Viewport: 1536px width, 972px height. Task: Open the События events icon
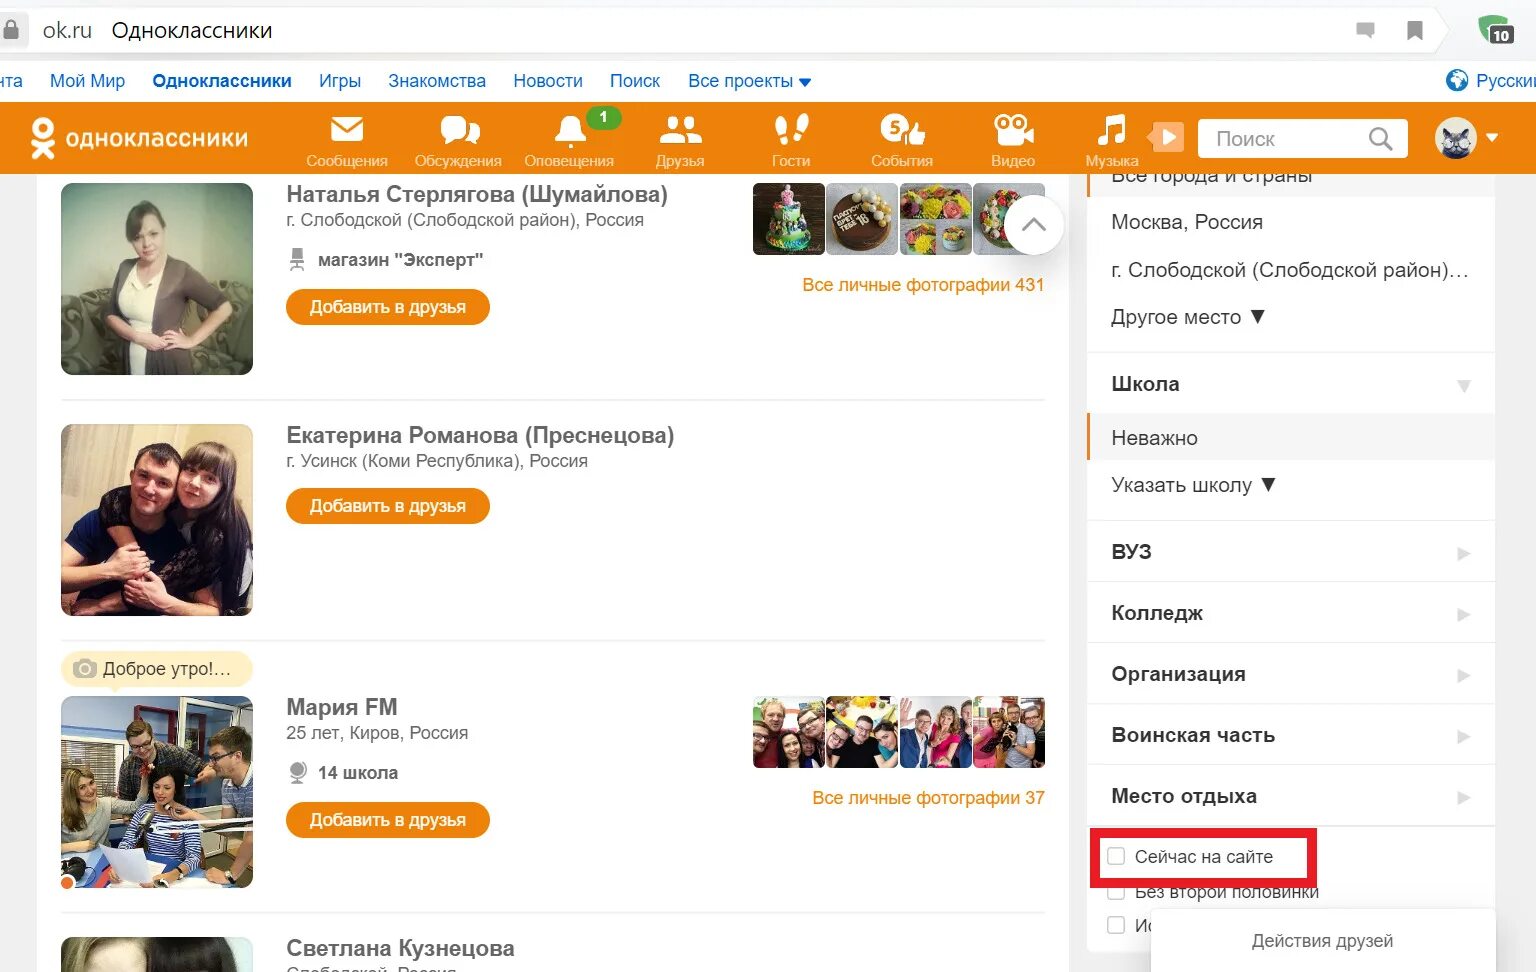[902, 130]
